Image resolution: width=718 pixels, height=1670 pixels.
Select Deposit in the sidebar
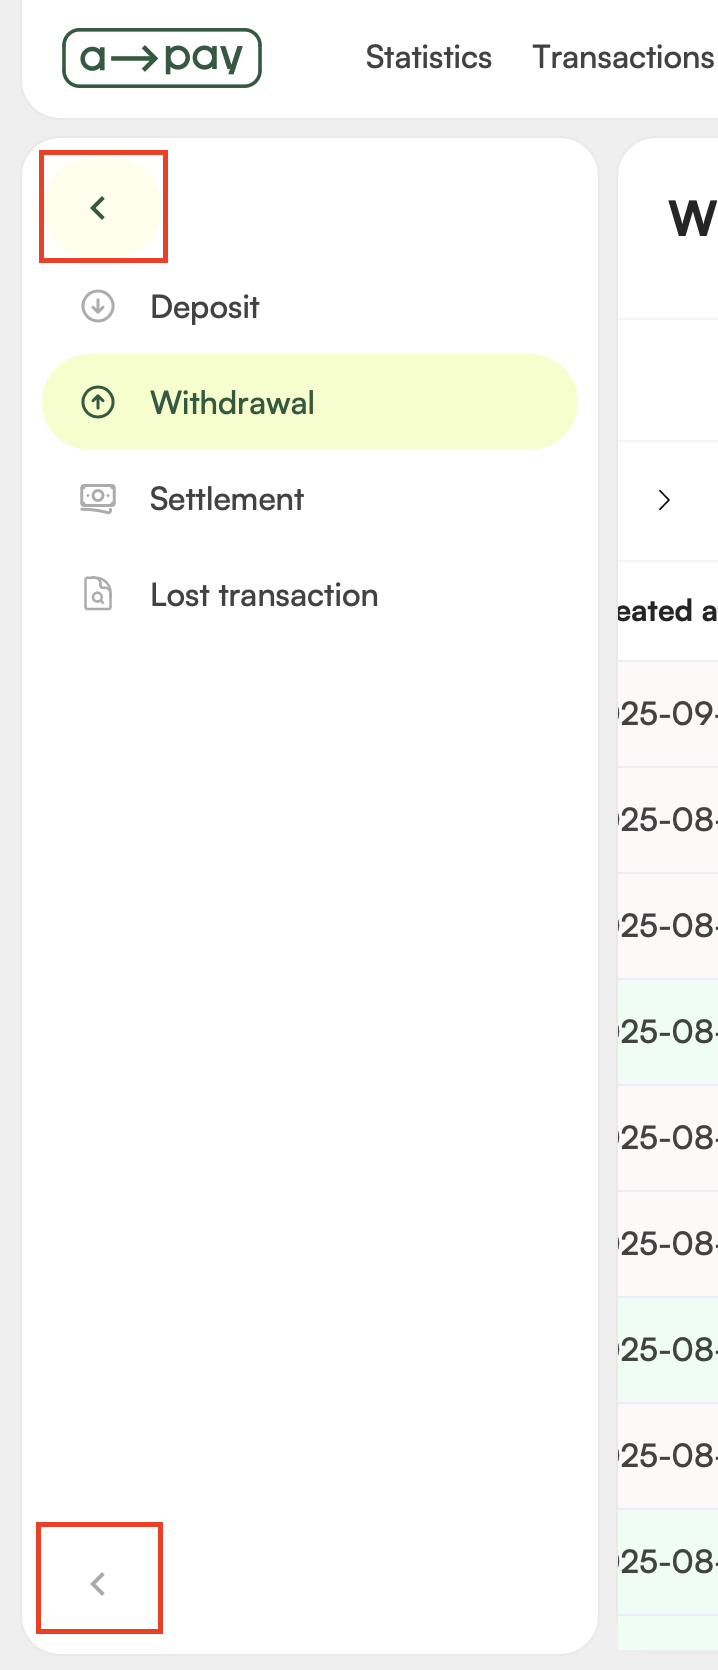[205, 307]
